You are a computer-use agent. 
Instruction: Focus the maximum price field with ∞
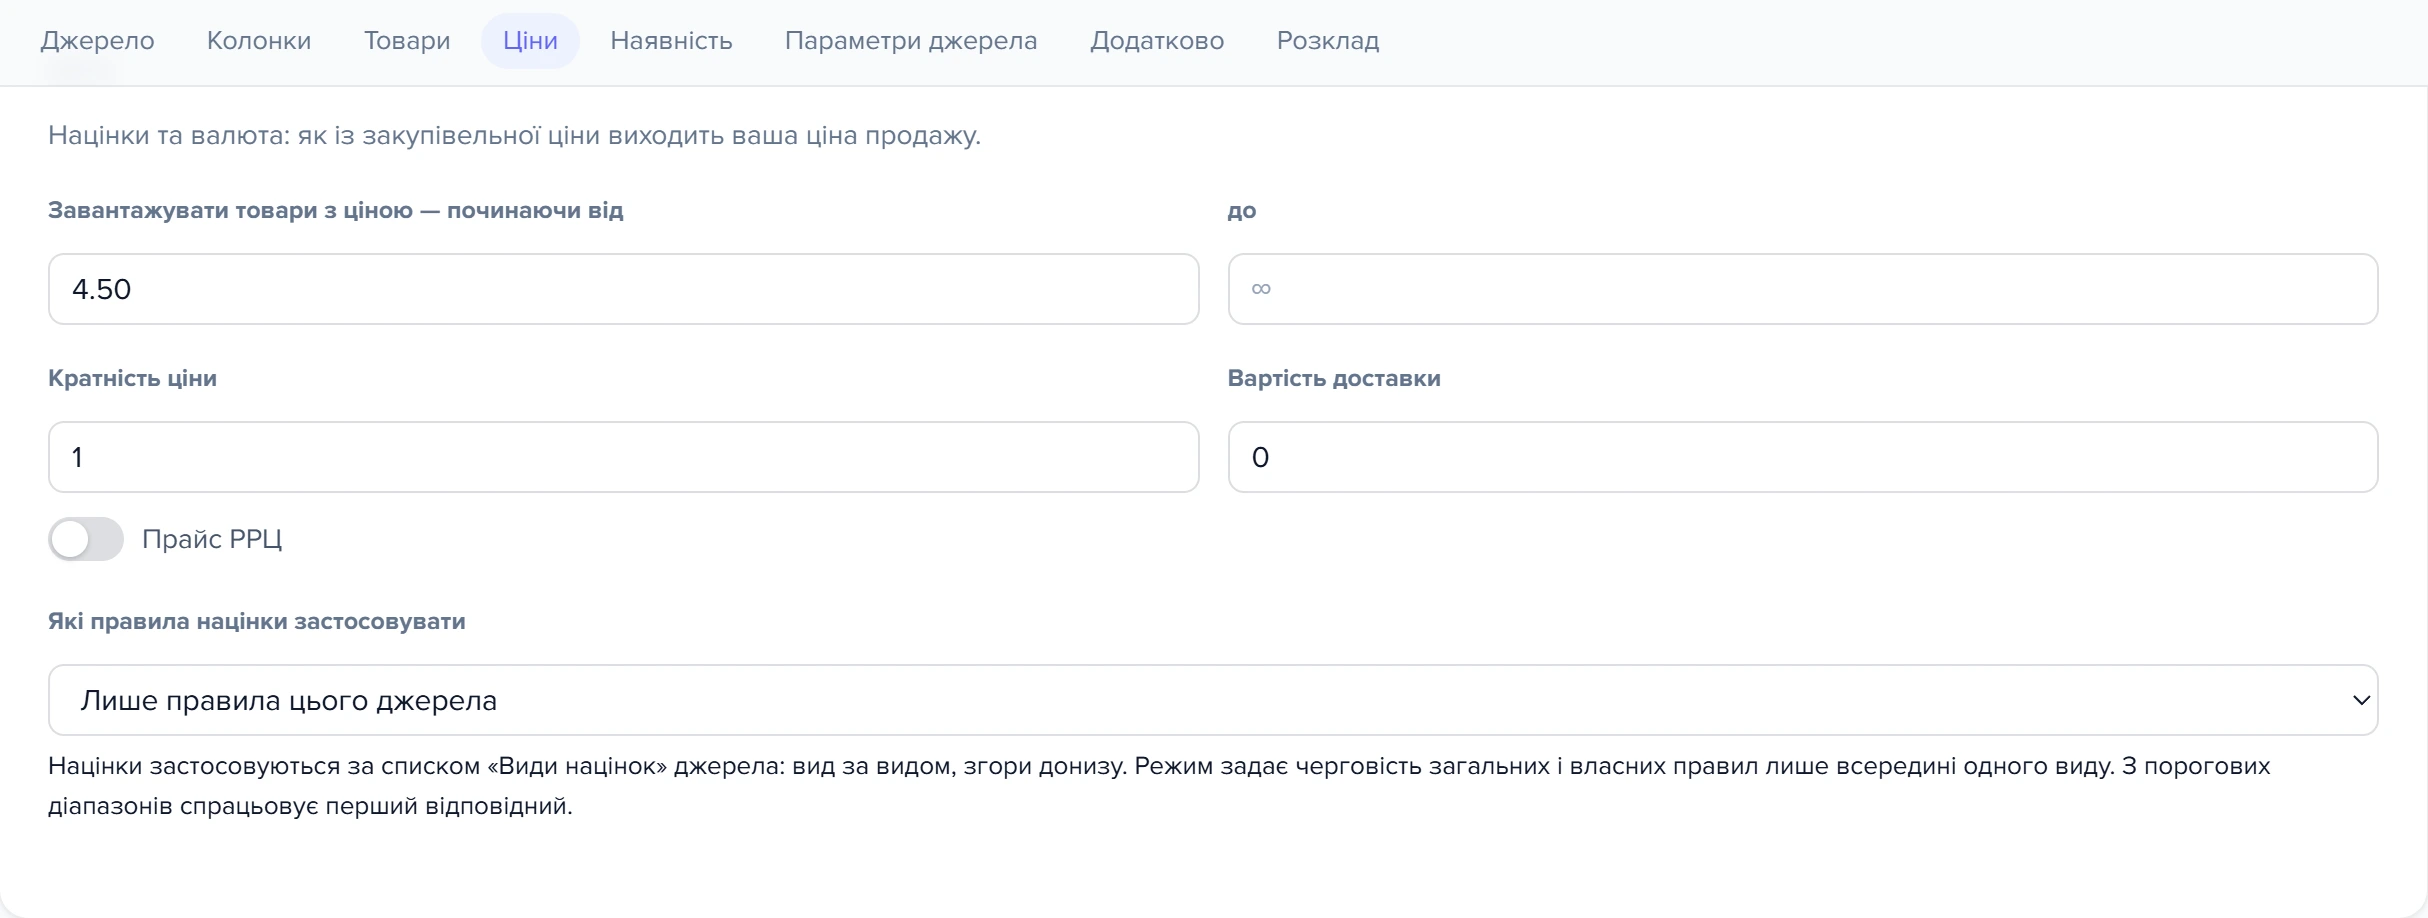[1803, 289]
